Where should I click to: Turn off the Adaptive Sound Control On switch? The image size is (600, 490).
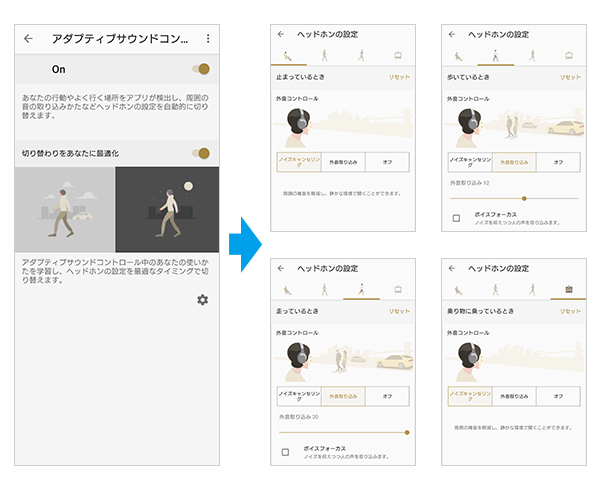[203, 69]
